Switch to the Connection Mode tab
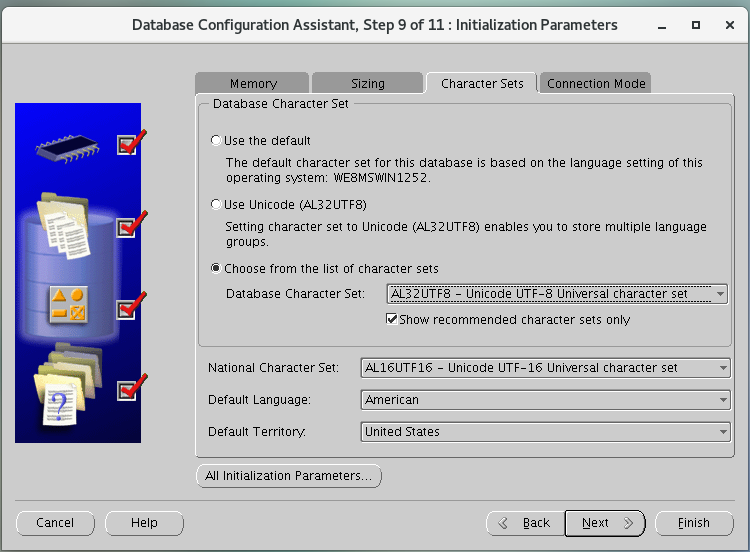The width and height of the screenshot is (750, 552). 596,83
